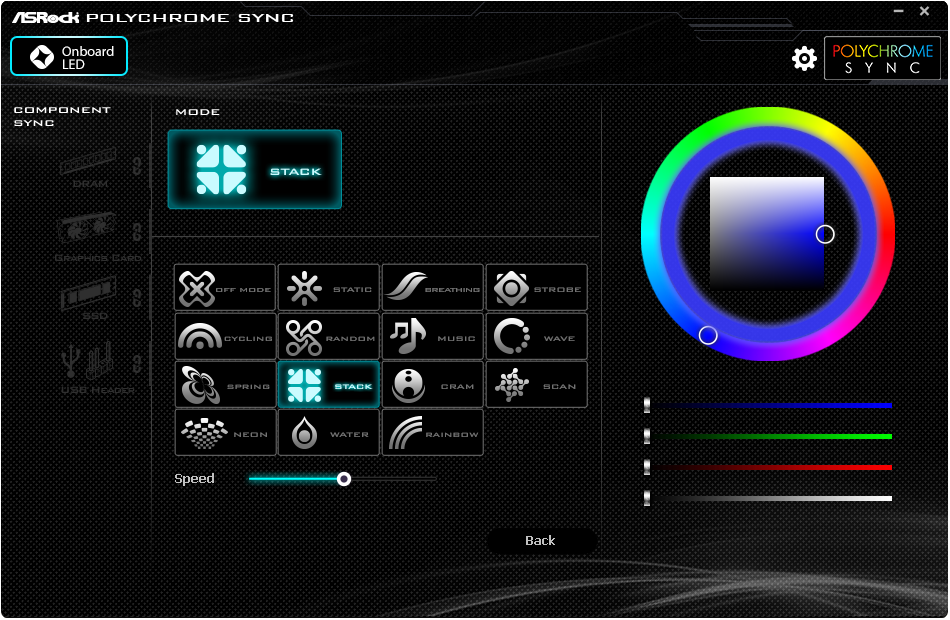Select the Spring lighting mode

(225, 385)
